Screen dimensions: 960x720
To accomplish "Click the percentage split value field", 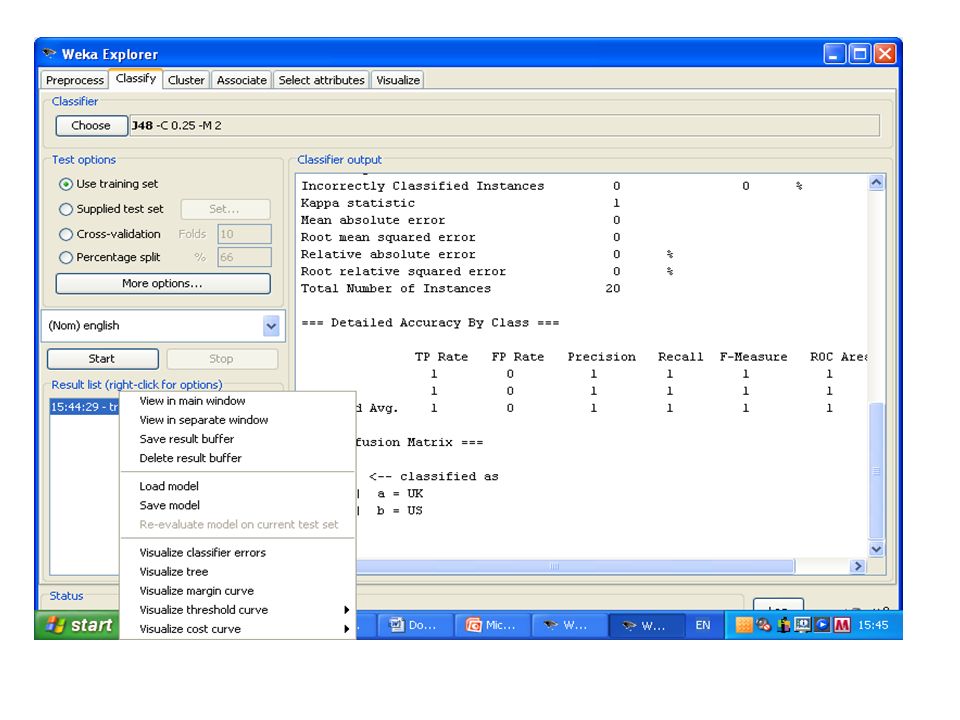I will pos(244,258).
